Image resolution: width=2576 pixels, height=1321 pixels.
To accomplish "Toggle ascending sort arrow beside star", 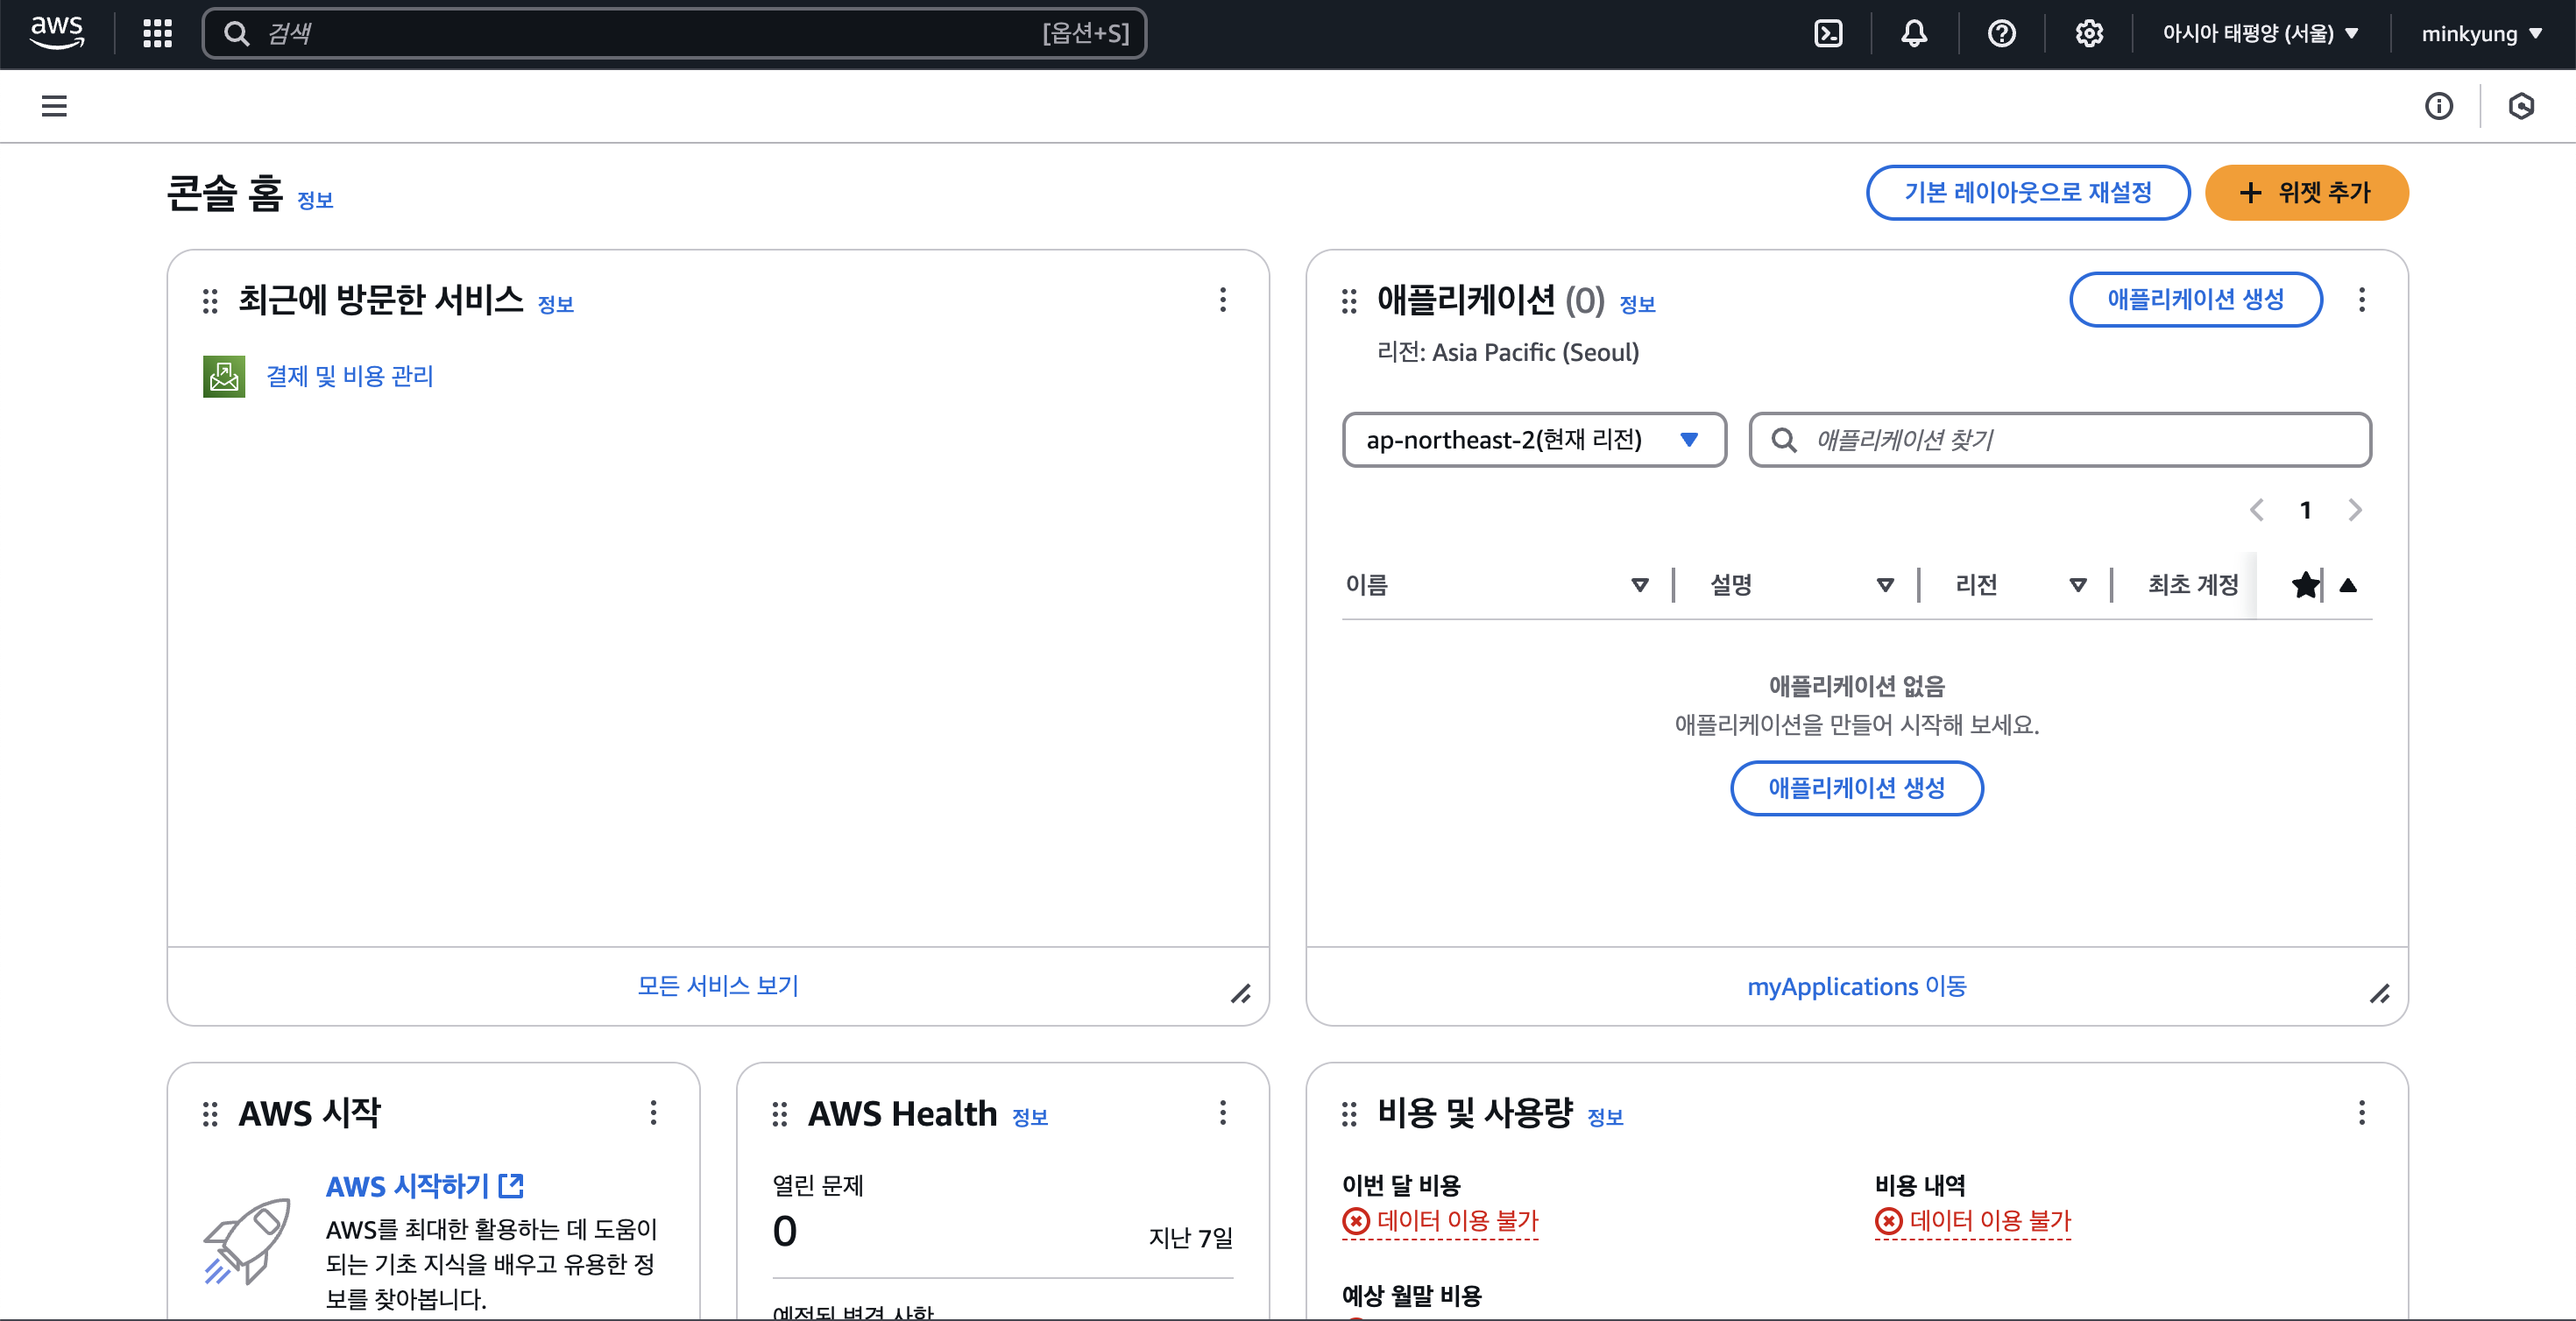I will pyautogui.click(x=2348, y=585).
